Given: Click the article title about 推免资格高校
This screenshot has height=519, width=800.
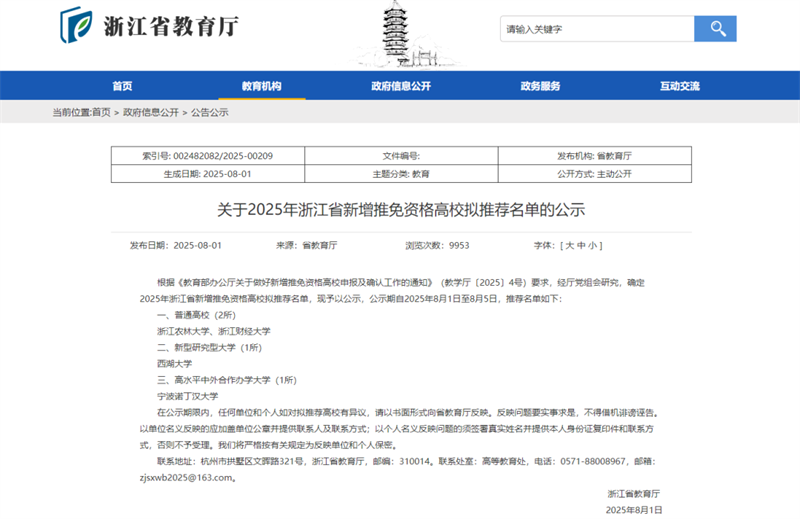Looking at the screenshot, I should tap(401, 210).
